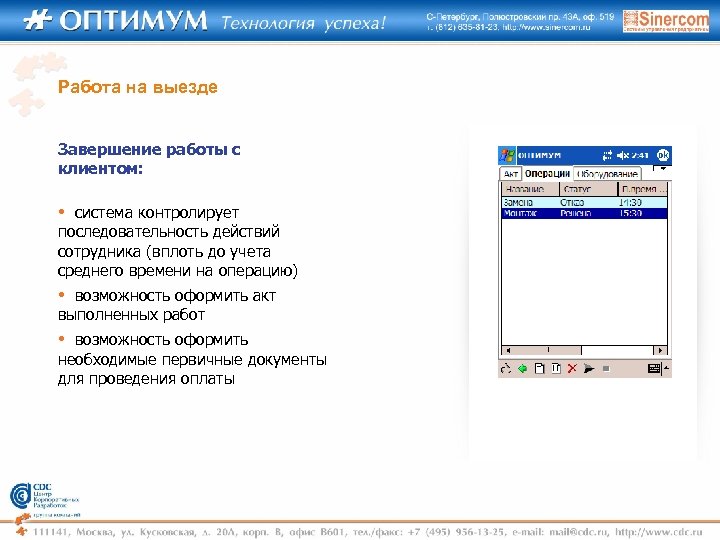Click the grey stop square icon

point(606,368)
